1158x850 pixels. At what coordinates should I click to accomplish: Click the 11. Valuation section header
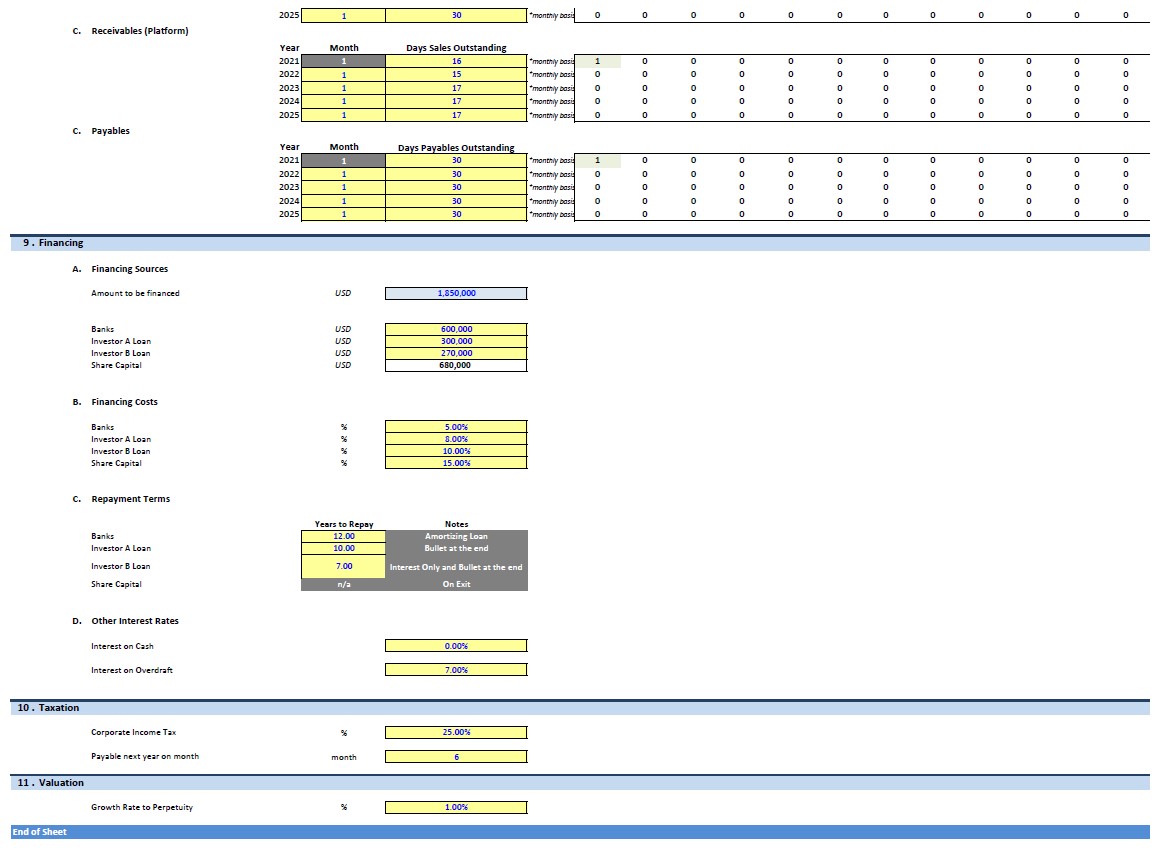(580, 782)
